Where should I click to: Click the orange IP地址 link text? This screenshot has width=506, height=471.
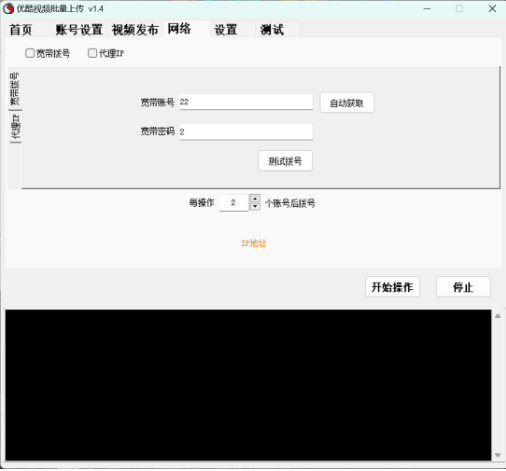253,243
